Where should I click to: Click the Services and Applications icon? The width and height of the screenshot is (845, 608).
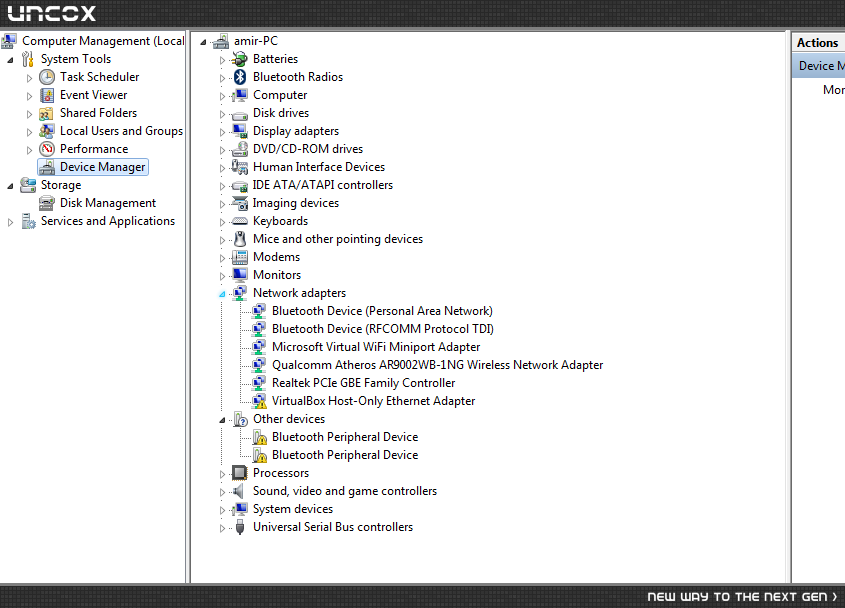tap(28, 221)
